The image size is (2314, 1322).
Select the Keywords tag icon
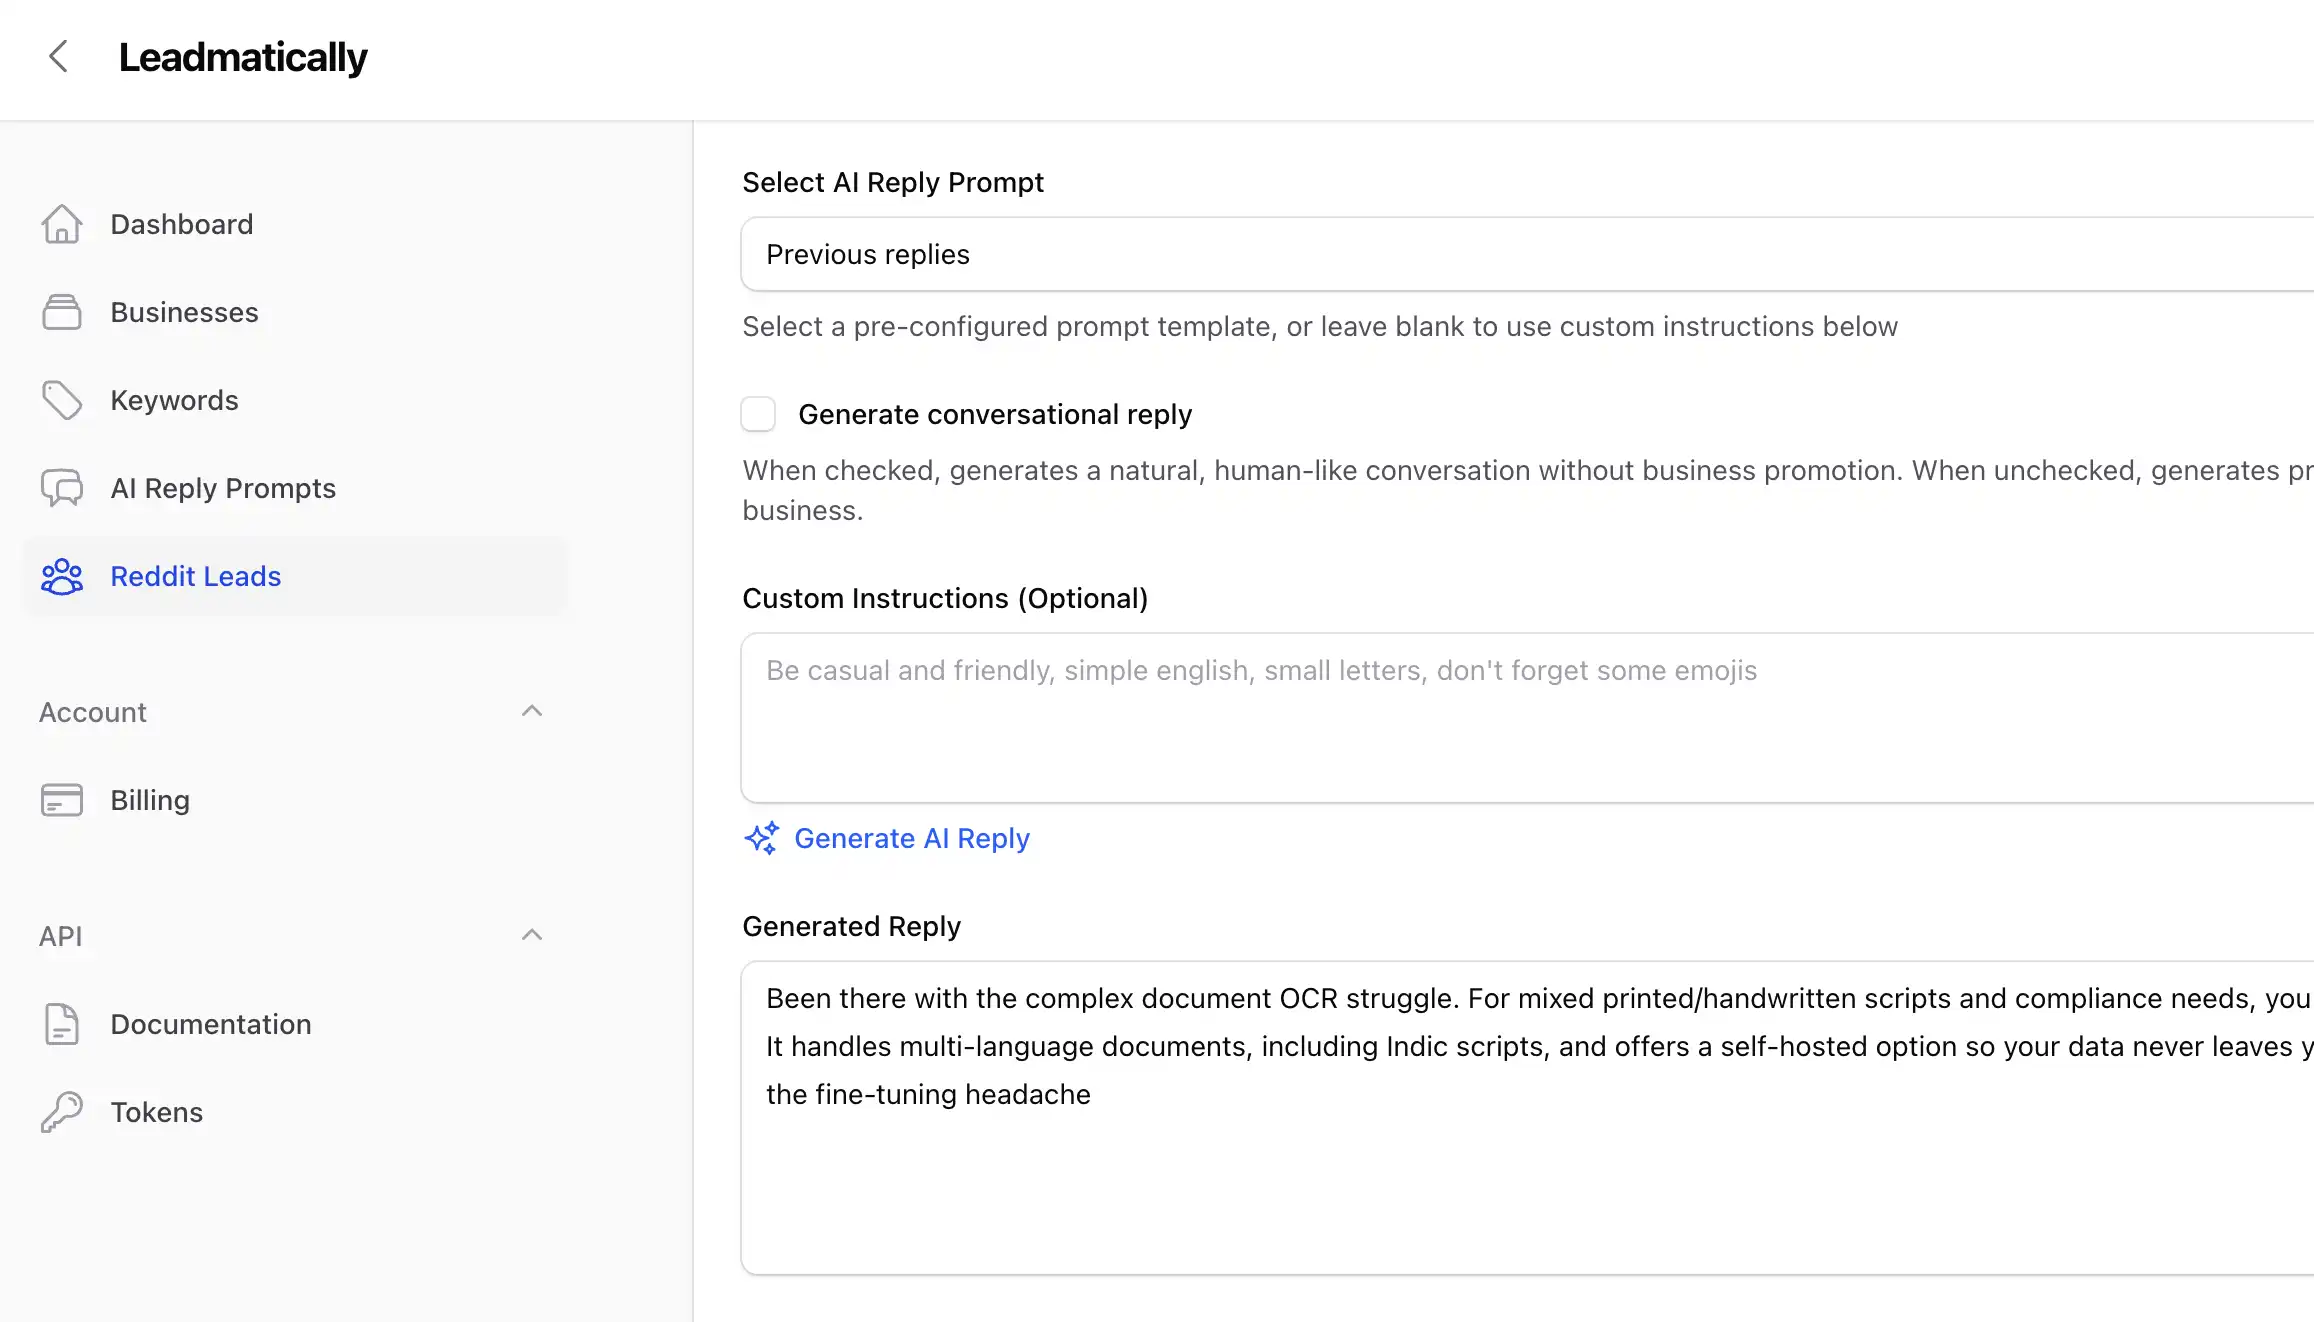62,400
